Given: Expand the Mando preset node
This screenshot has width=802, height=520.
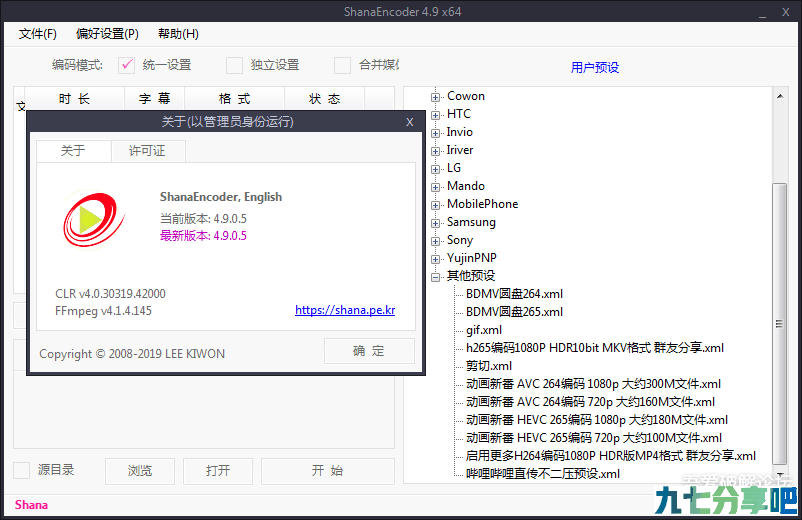Looking at the screenshot, I should point(435,187).
